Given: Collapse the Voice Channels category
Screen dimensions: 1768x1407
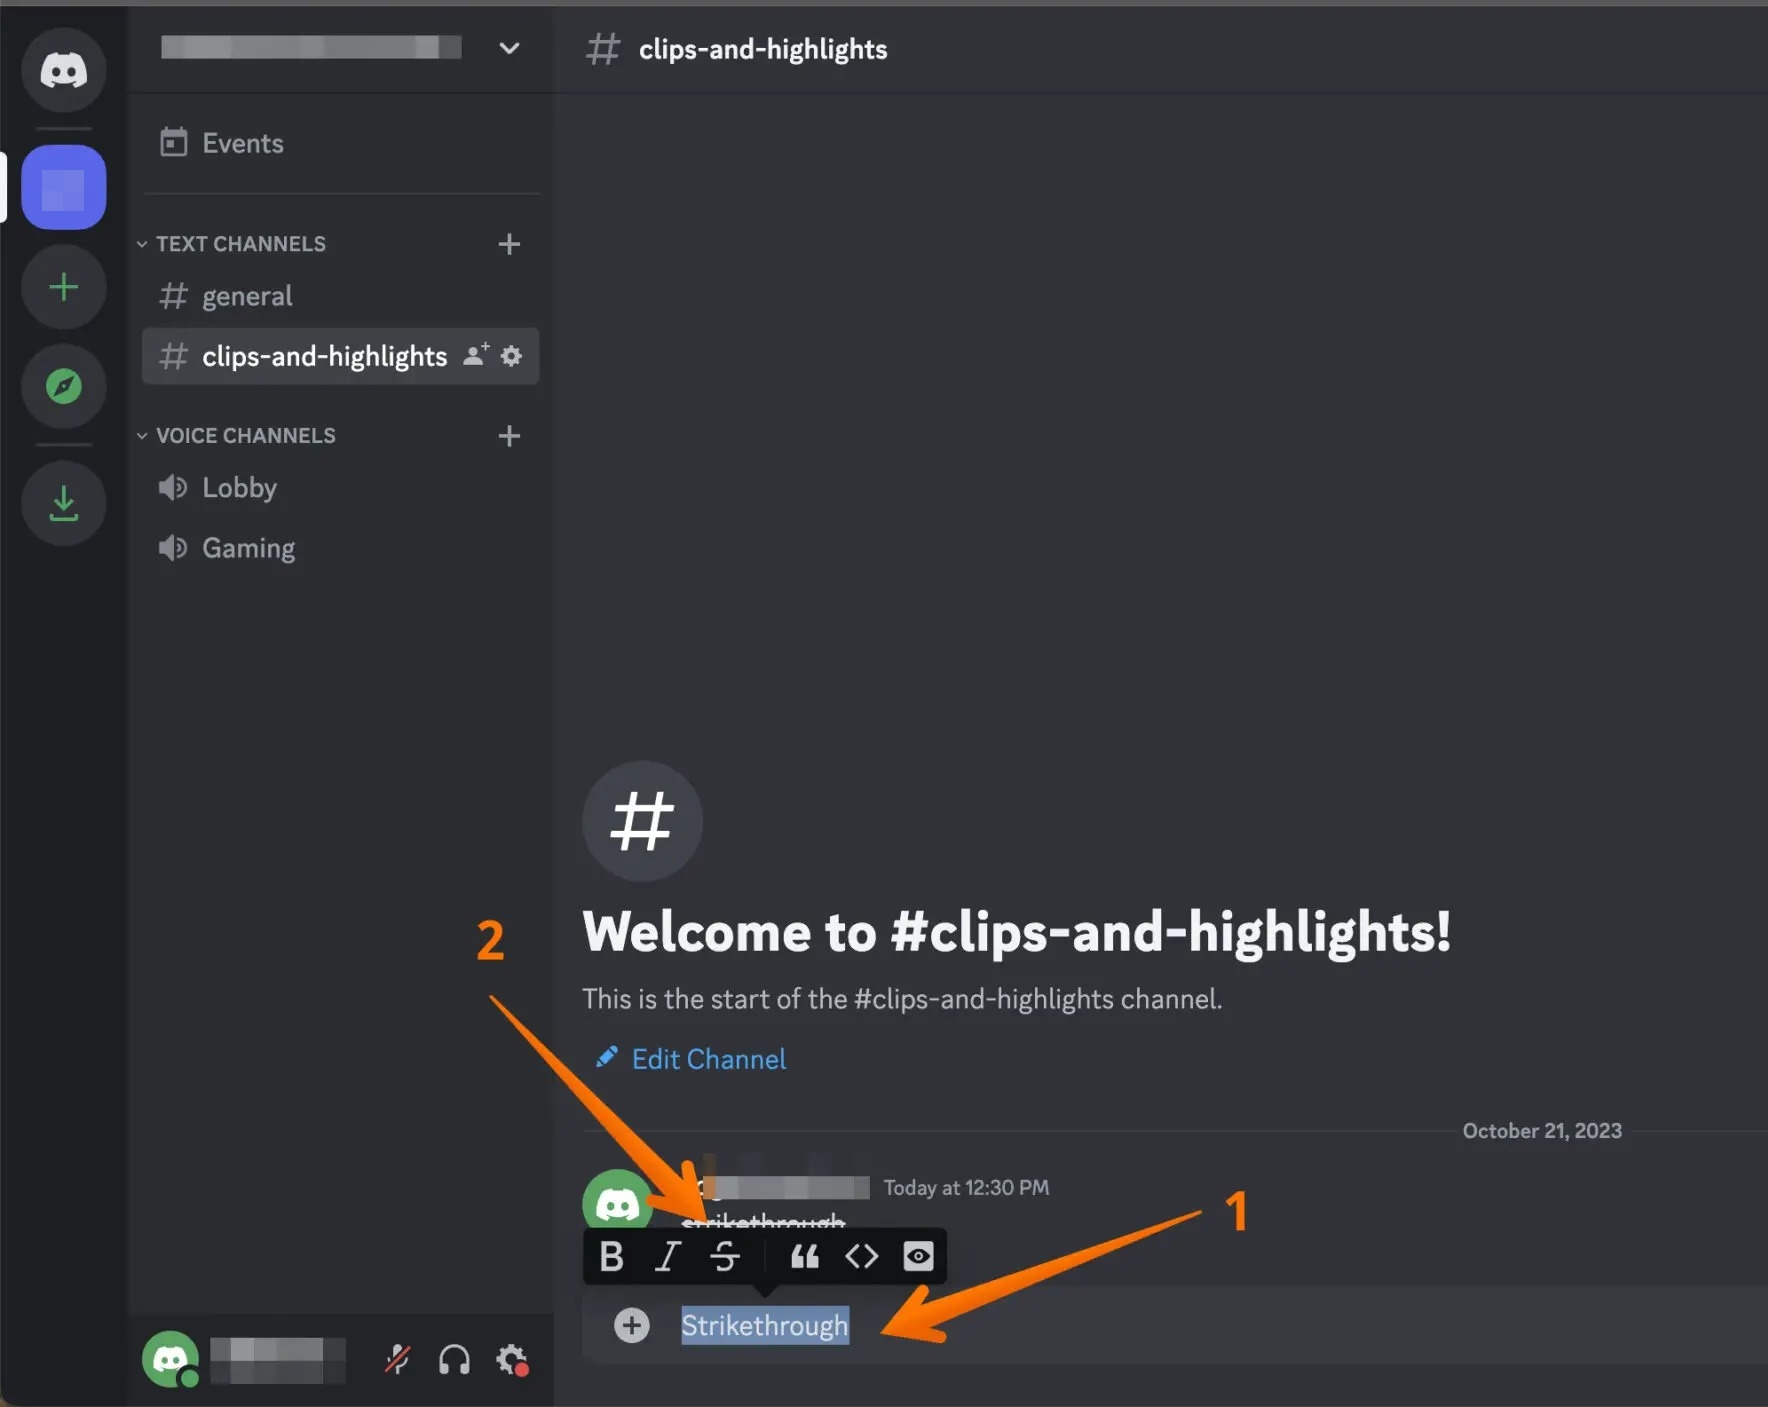Looking at the screenshot, I should point(141,435).
